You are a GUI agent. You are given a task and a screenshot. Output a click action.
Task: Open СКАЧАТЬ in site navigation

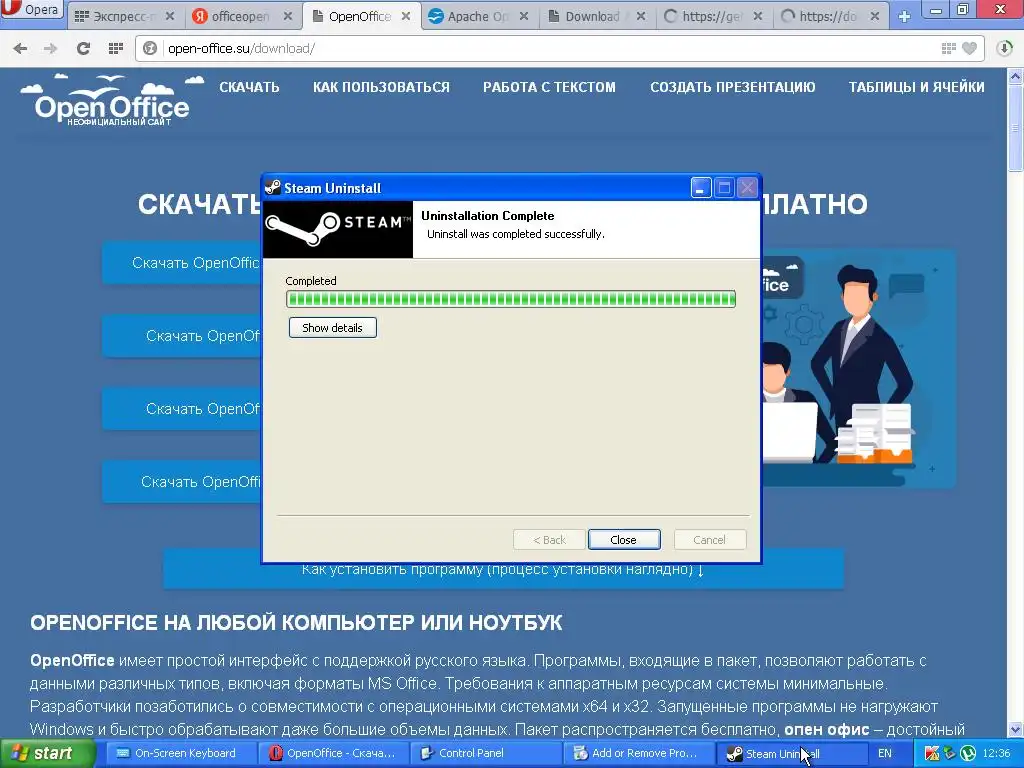[249, 87]
